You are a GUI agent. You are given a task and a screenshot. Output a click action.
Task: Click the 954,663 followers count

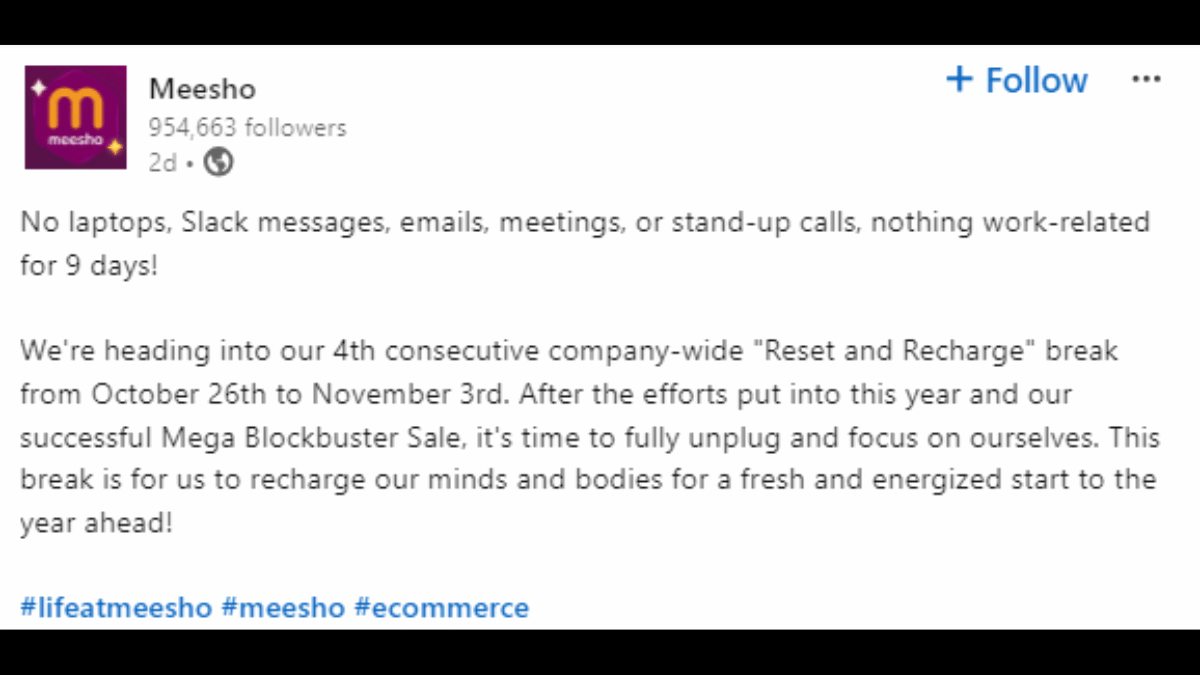click(x=247, y=128)
